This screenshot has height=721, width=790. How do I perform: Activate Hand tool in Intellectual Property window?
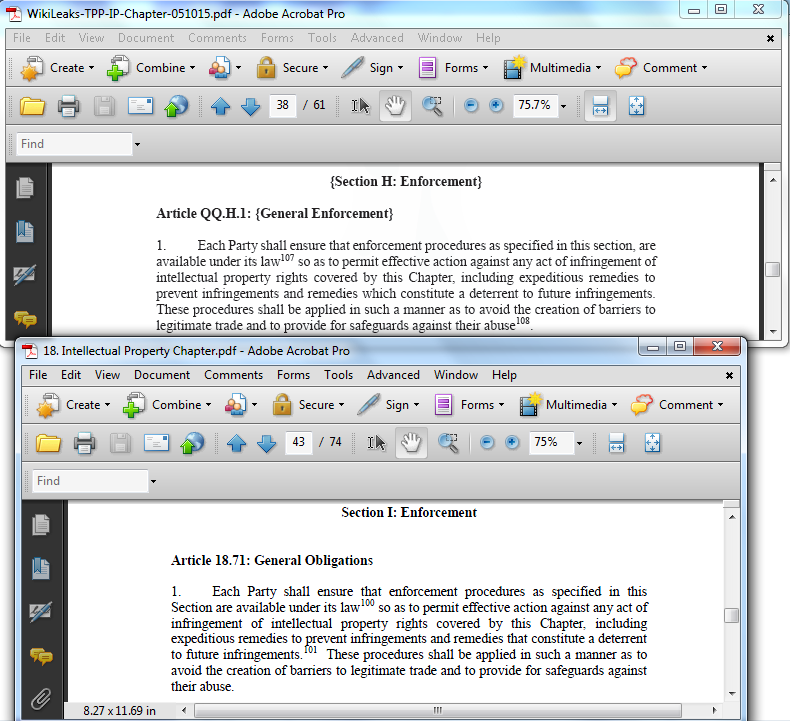412,443
